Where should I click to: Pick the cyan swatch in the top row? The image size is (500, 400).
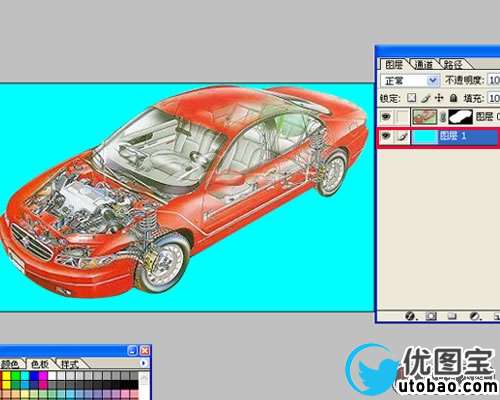click(x=25, y=376)
